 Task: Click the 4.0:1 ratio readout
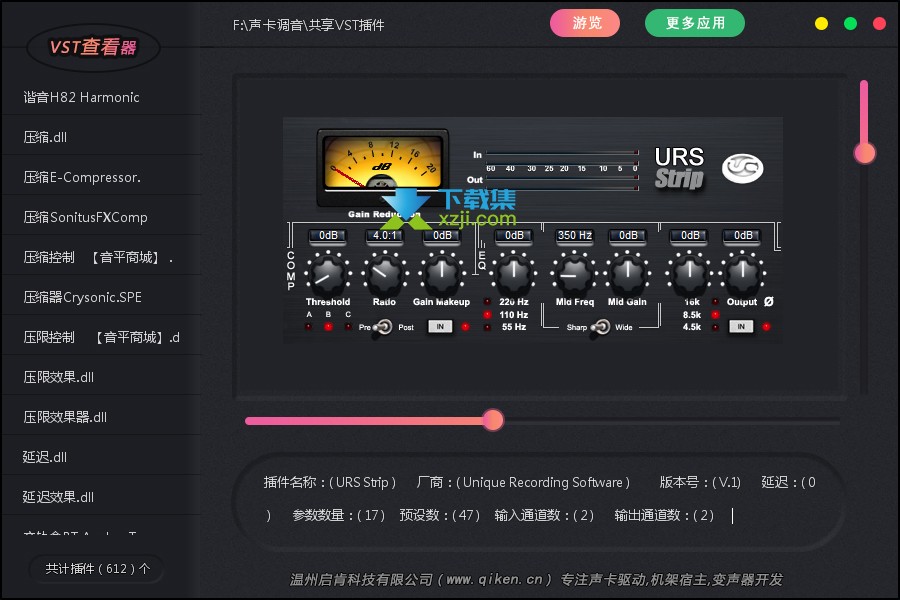(x=384, y=235)
